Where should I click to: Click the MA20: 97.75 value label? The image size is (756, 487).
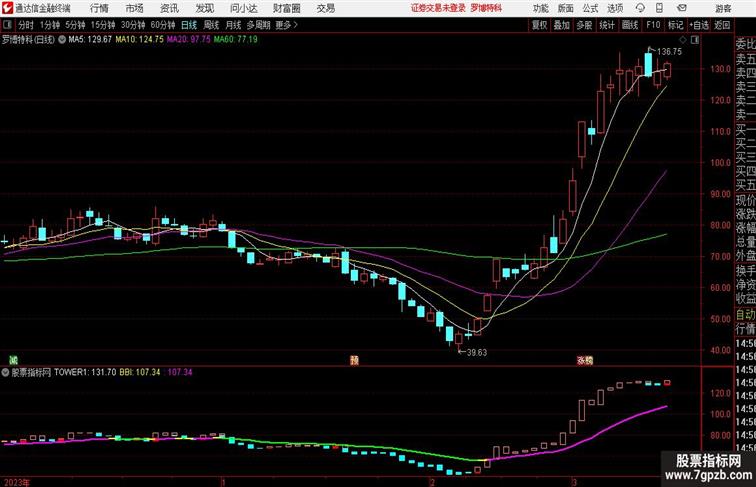coord(189,40)
